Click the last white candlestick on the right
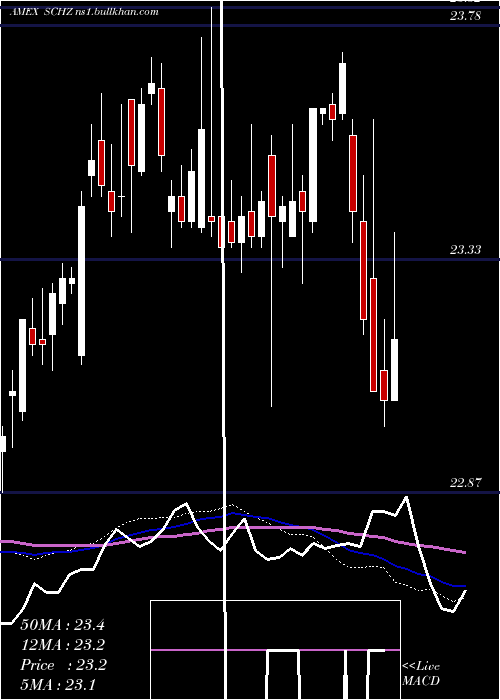 pyautogui.click(x=394, y=370)
